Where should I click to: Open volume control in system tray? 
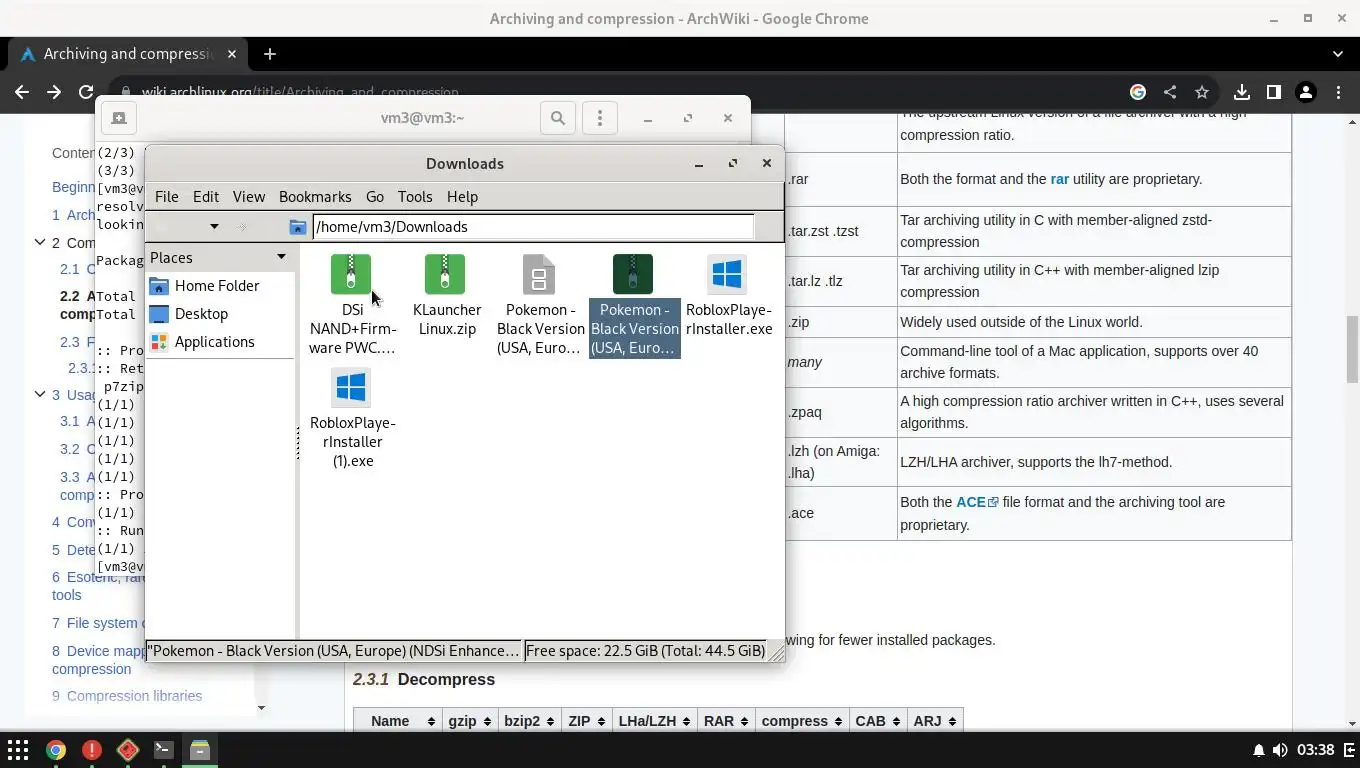click(1279, 750)
